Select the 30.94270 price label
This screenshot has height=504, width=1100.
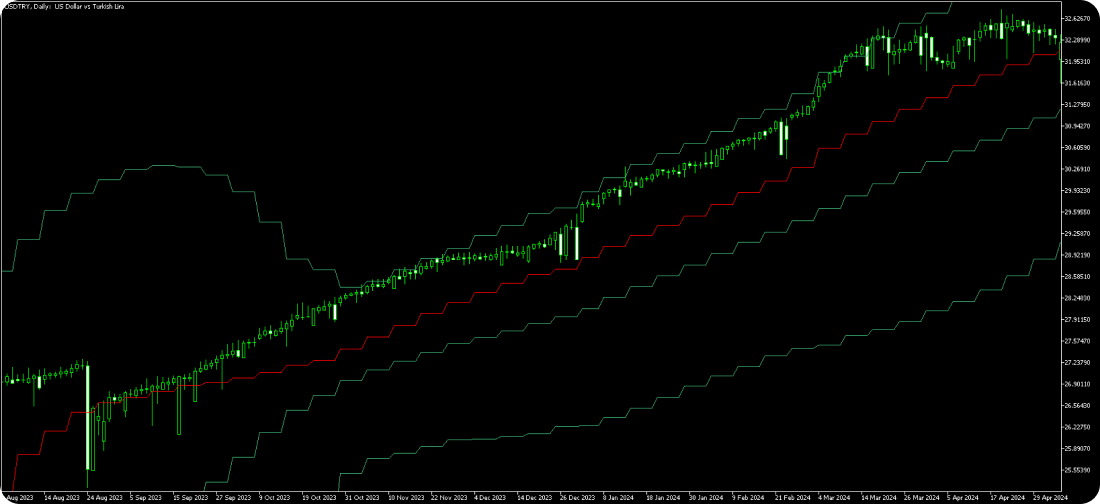tap(1079, 126)
